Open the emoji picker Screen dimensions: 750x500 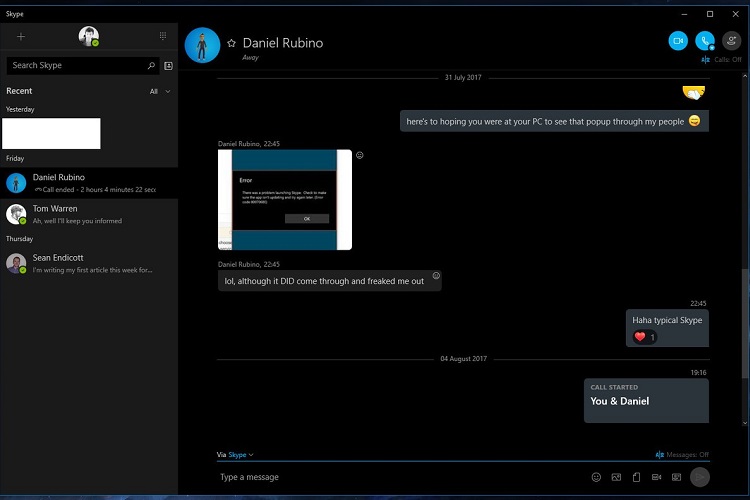coord(596,477)
